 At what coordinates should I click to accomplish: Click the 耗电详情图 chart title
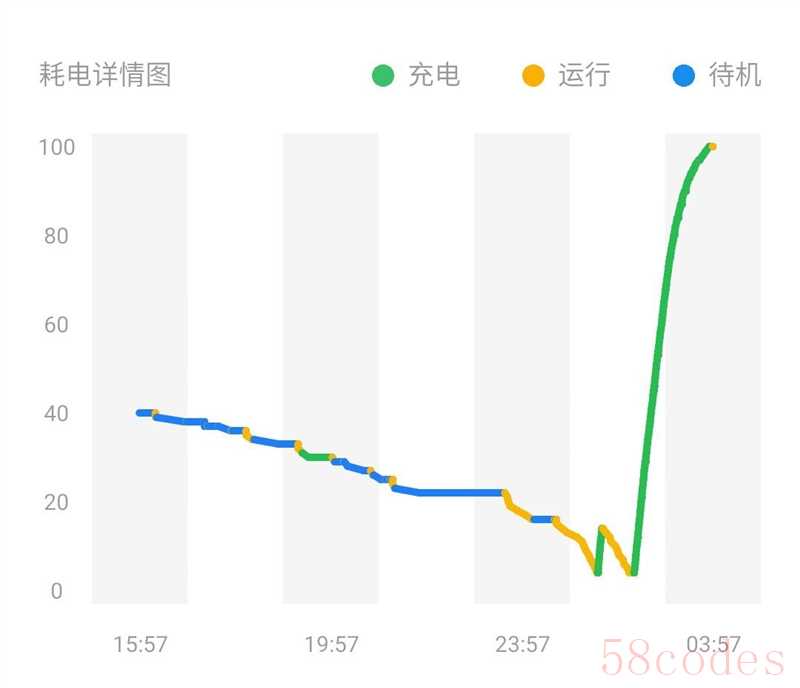(105, 75)
